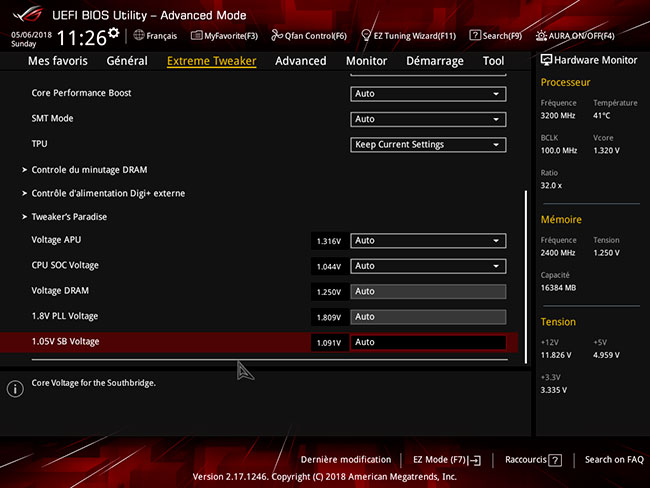Click the TPU label
The image size is (650, 488).
point(39,143)
